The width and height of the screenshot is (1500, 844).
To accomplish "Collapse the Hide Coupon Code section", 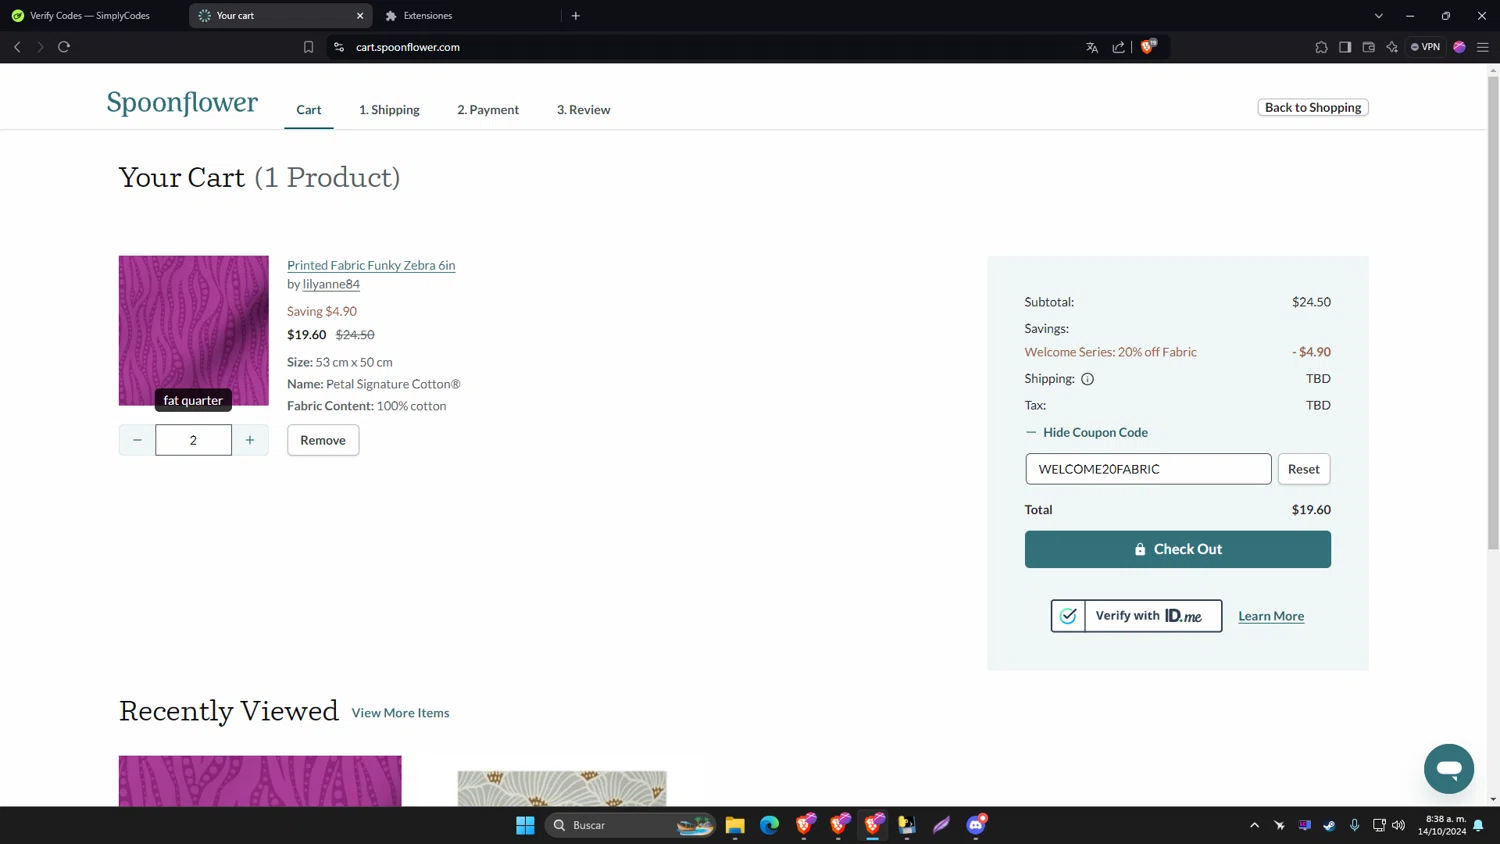I will [x=1086, y=432].
